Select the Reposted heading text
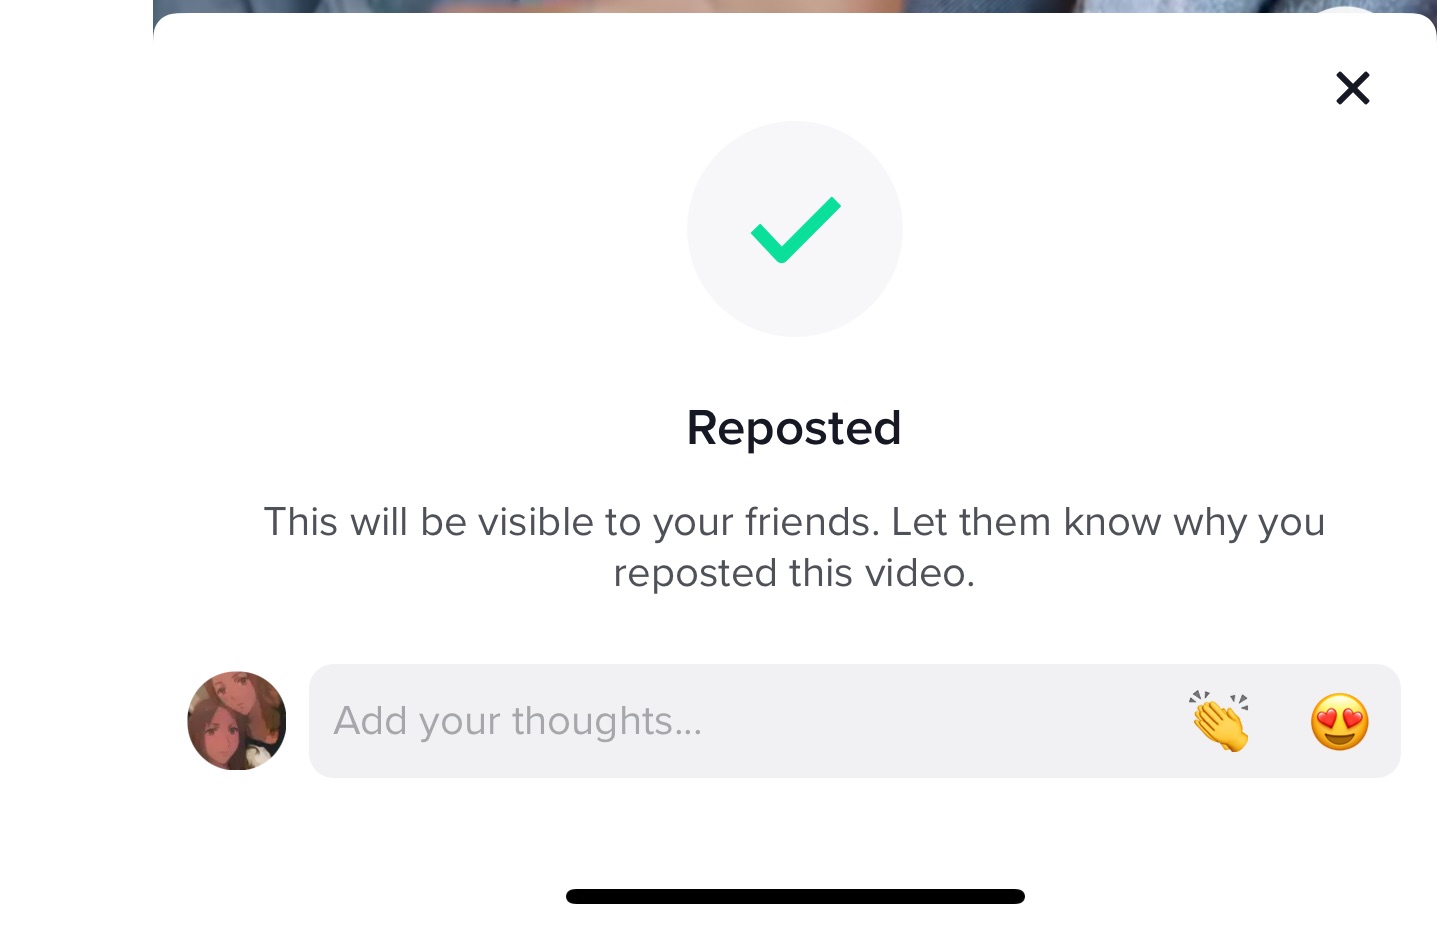Screen dimensions: 1437x928 [x=794, y=428]
